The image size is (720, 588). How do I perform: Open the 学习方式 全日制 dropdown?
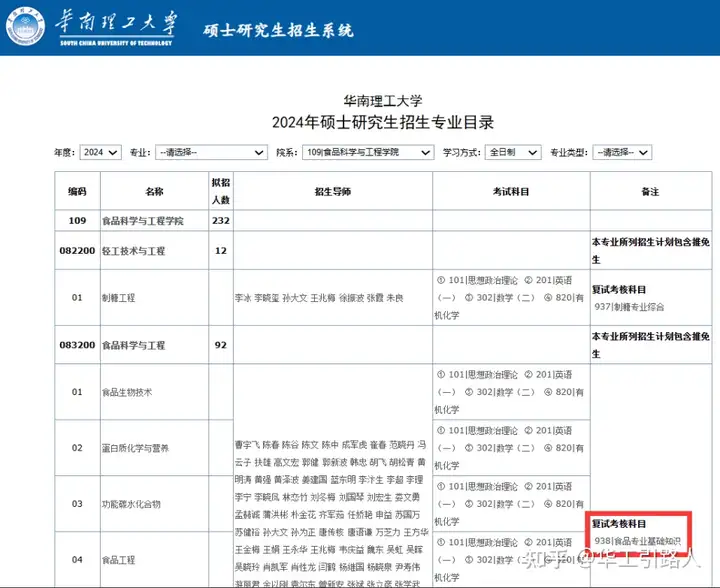[513, 152]
